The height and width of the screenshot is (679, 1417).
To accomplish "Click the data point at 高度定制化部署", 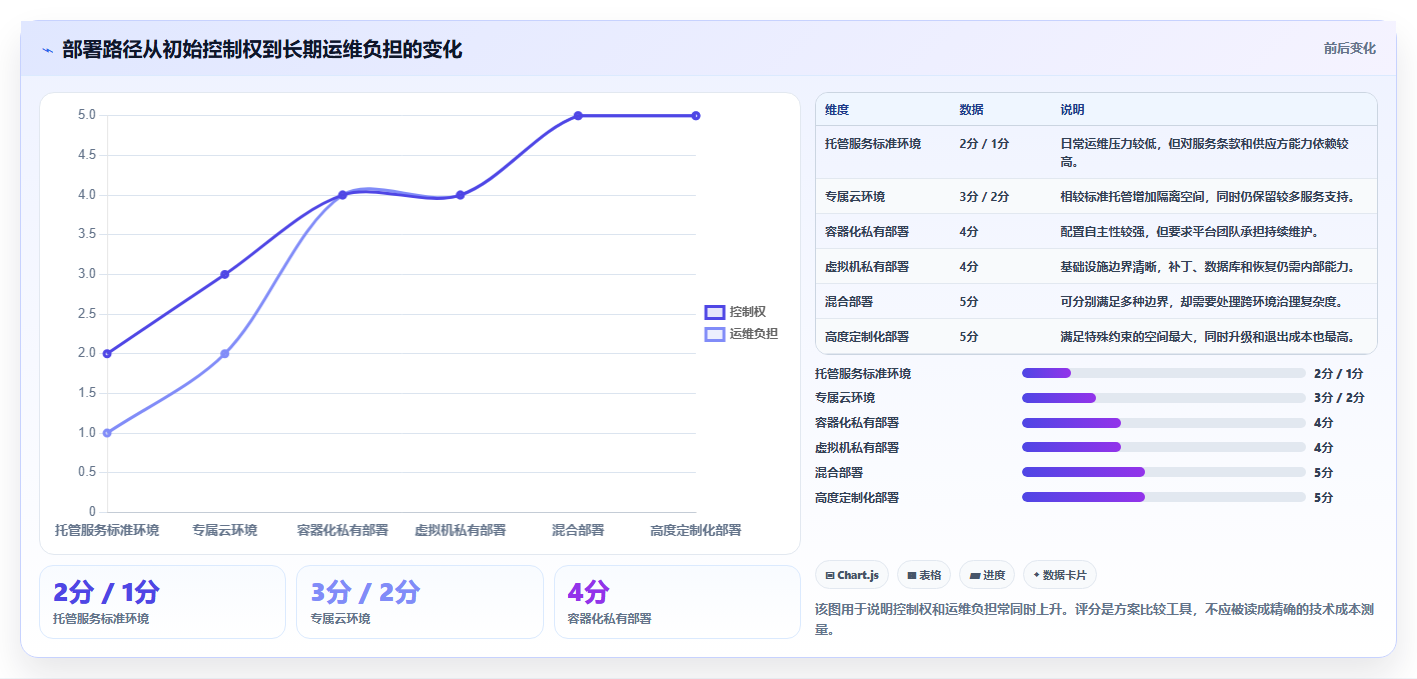I will click(x=696, y=116).
